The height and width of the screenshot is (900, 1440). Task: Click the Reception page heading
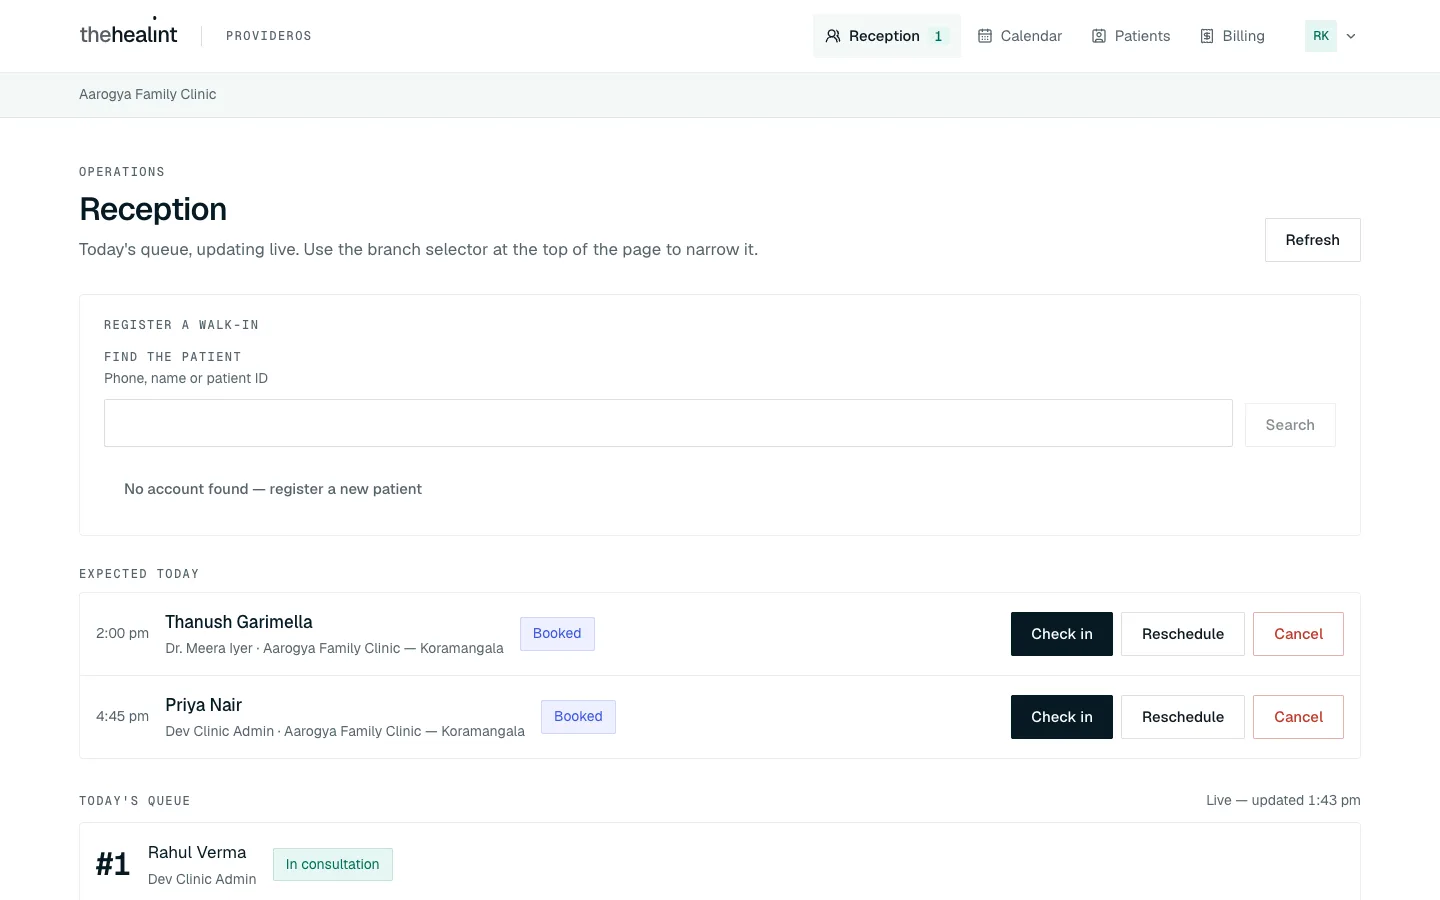point(153,209)
